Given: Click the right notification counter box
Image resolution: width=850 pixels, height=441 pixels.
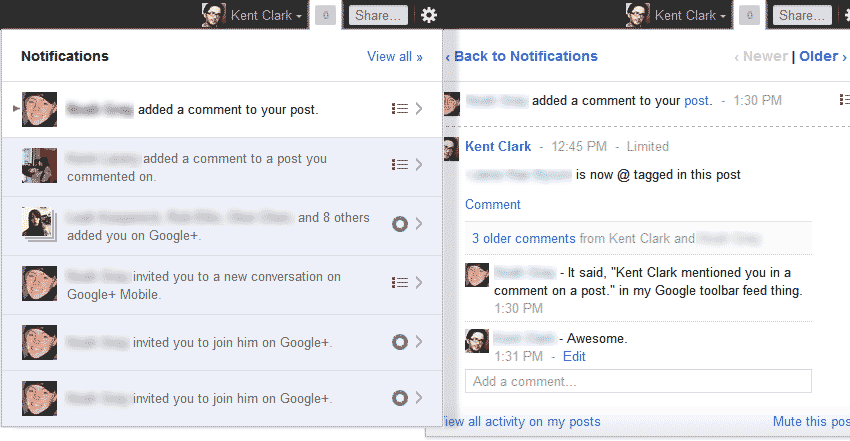Looking at the screenshot, I should pos(749,16).
